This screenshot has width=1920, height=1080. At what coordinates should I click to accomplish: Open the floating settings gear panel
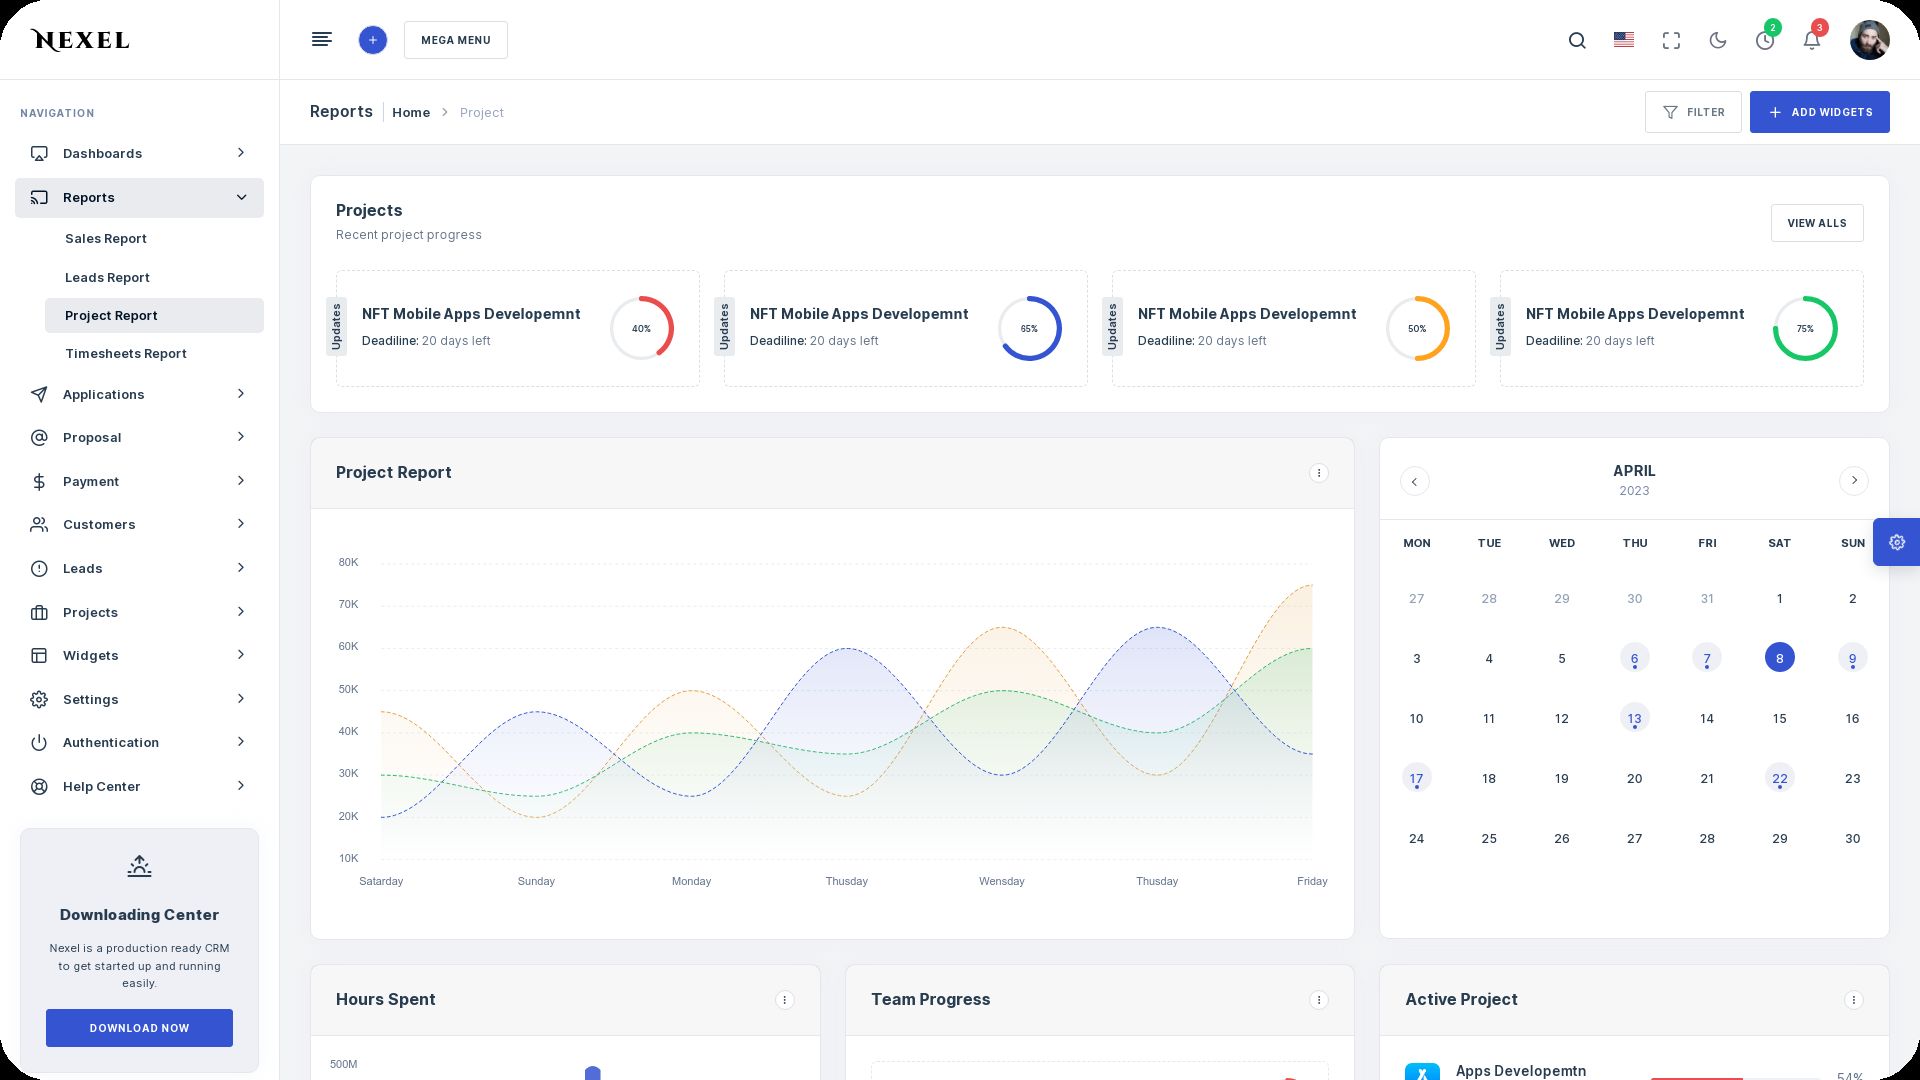coord(1896,542)
